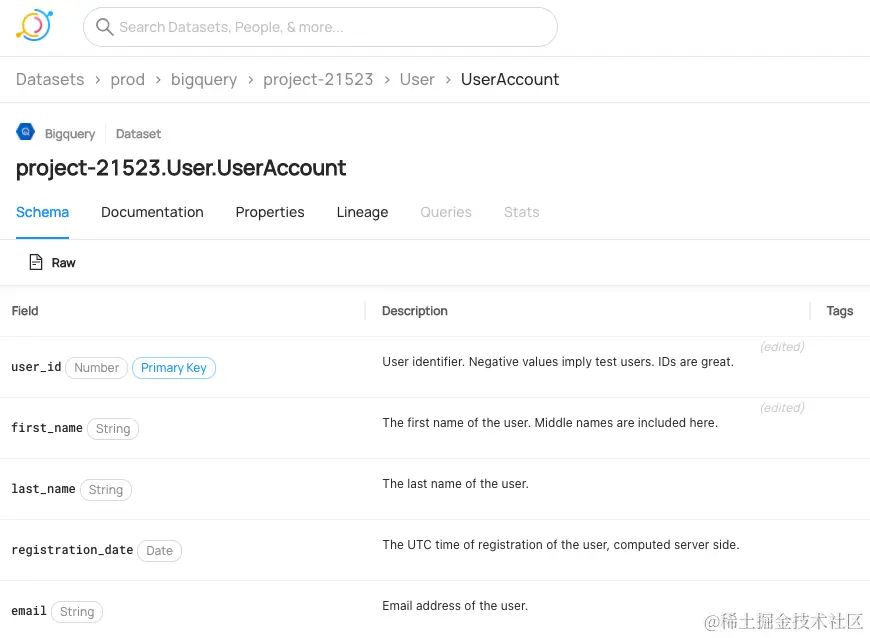Click the Raw document icon
870x638 pixels.
36,262
